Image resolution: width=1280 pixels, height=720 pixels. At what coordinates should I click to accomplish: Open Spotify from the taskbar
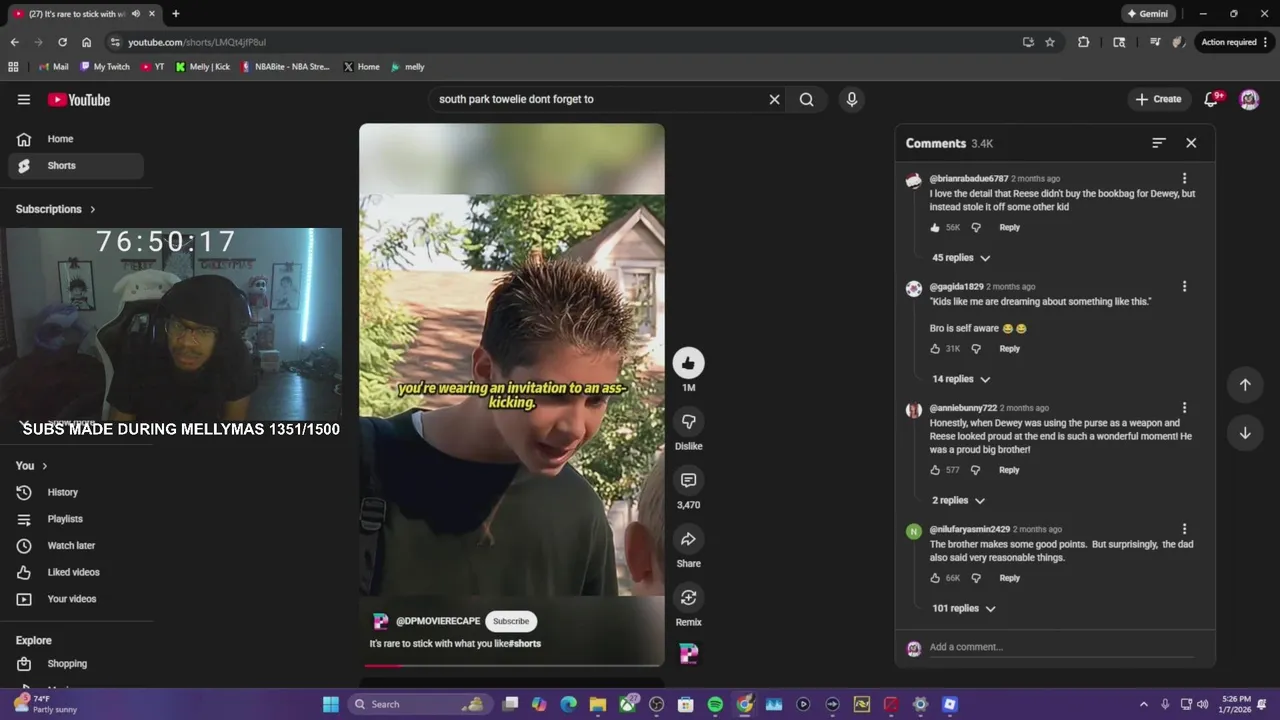[x=715, y=704]
